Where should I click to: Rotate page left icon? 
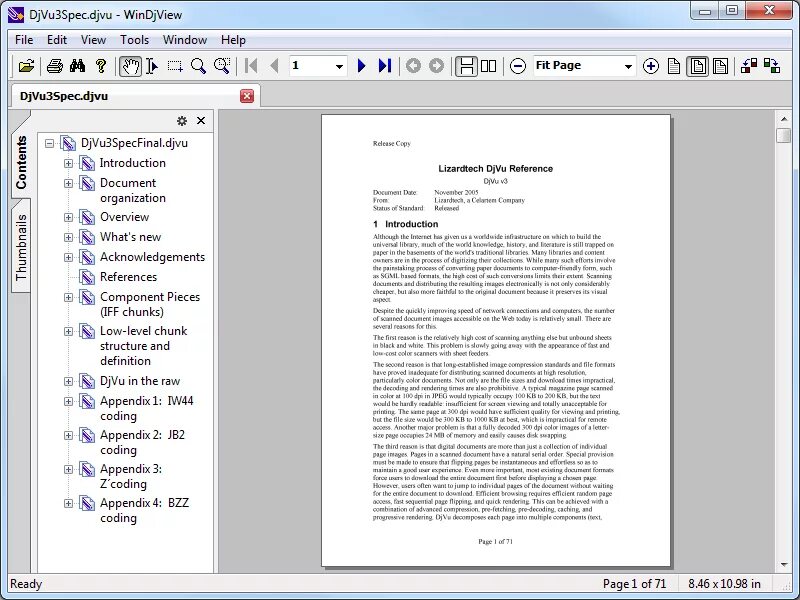coord(749,66)
